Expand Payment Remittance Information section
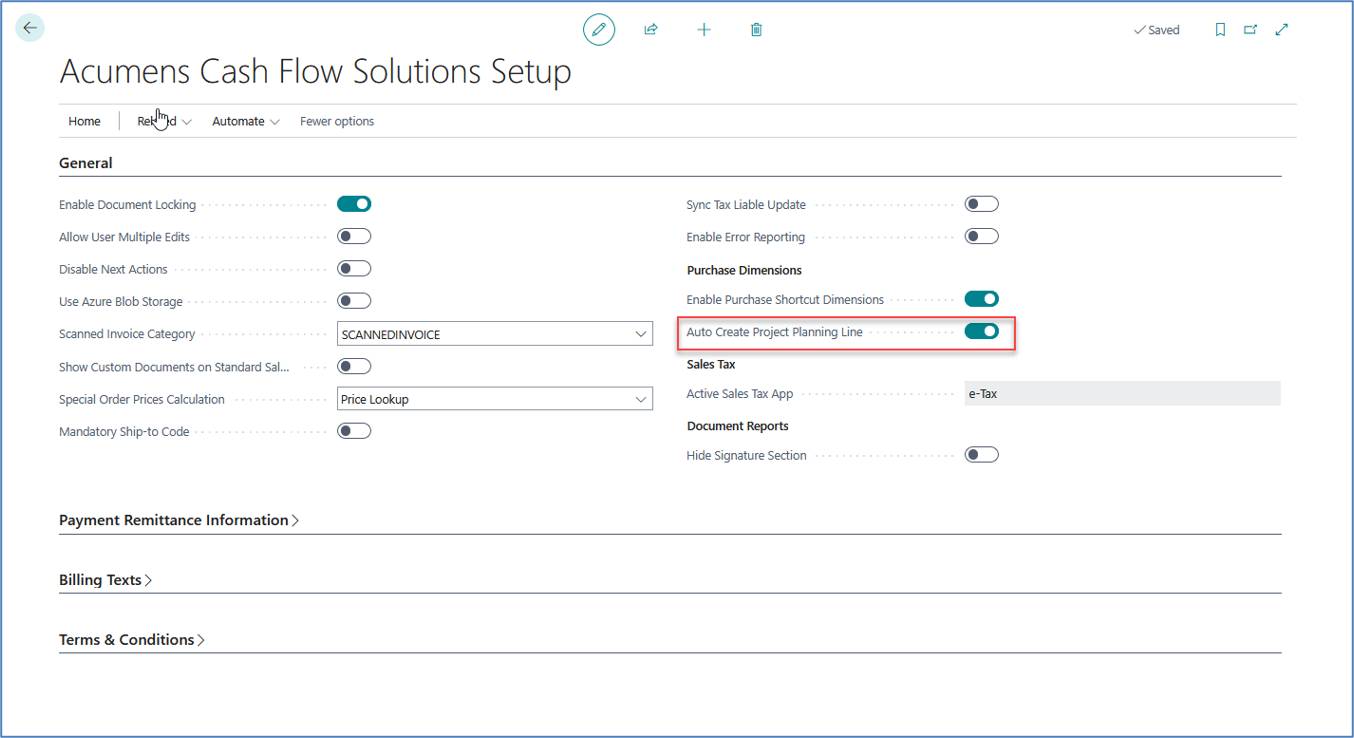Screen dimensions: 1354x738 179,520
